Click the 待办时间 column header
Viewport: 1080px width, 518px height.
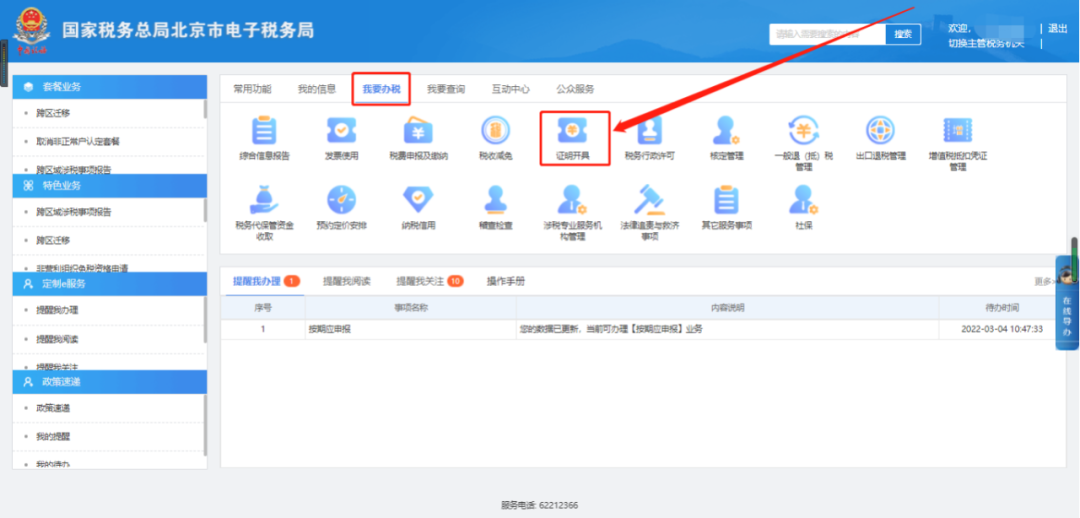click(x=1002, y=308)
